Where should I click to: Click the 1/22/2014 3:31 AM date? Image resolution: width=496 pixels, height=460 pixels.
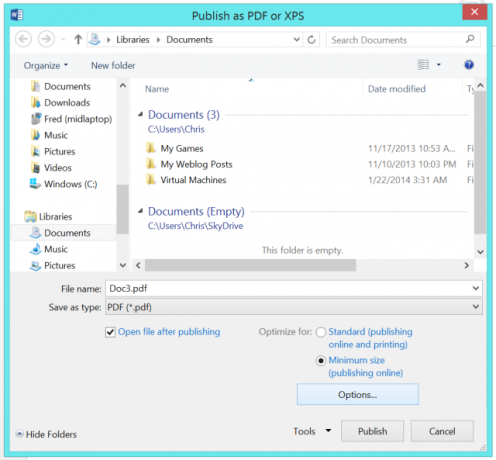pyautogui.click(x=407, y=180)
